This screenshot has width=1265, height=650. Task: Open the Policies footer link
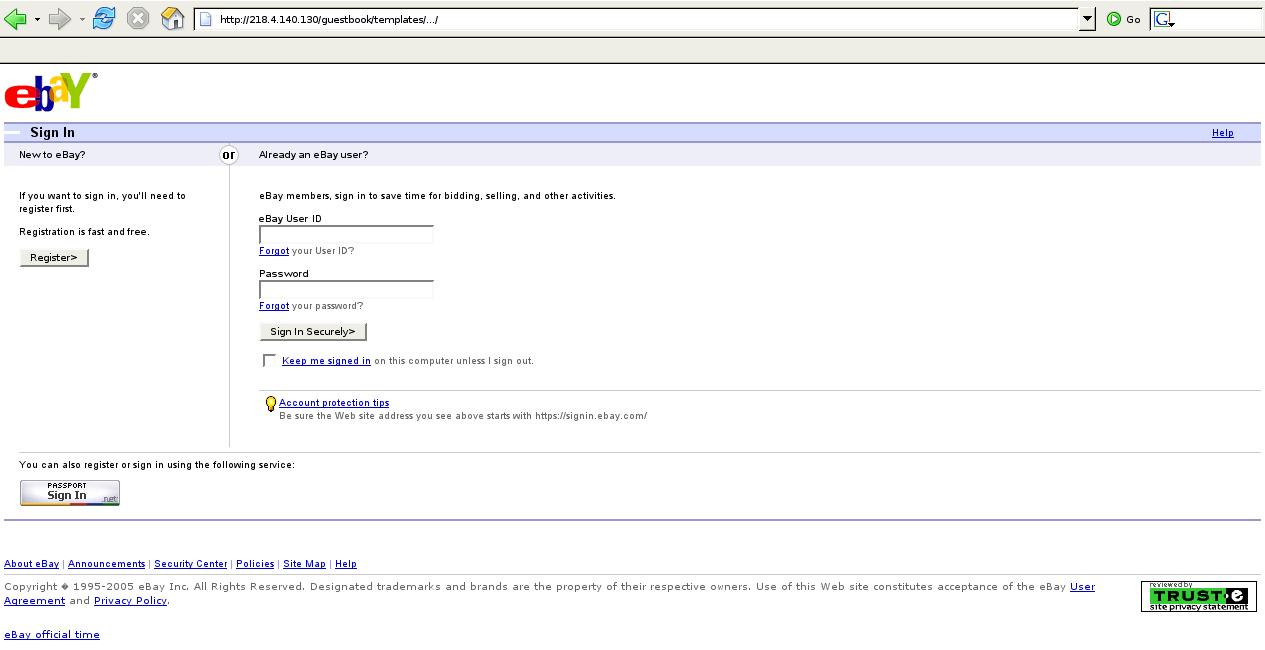pyautogui.click(x=255, y=564)
